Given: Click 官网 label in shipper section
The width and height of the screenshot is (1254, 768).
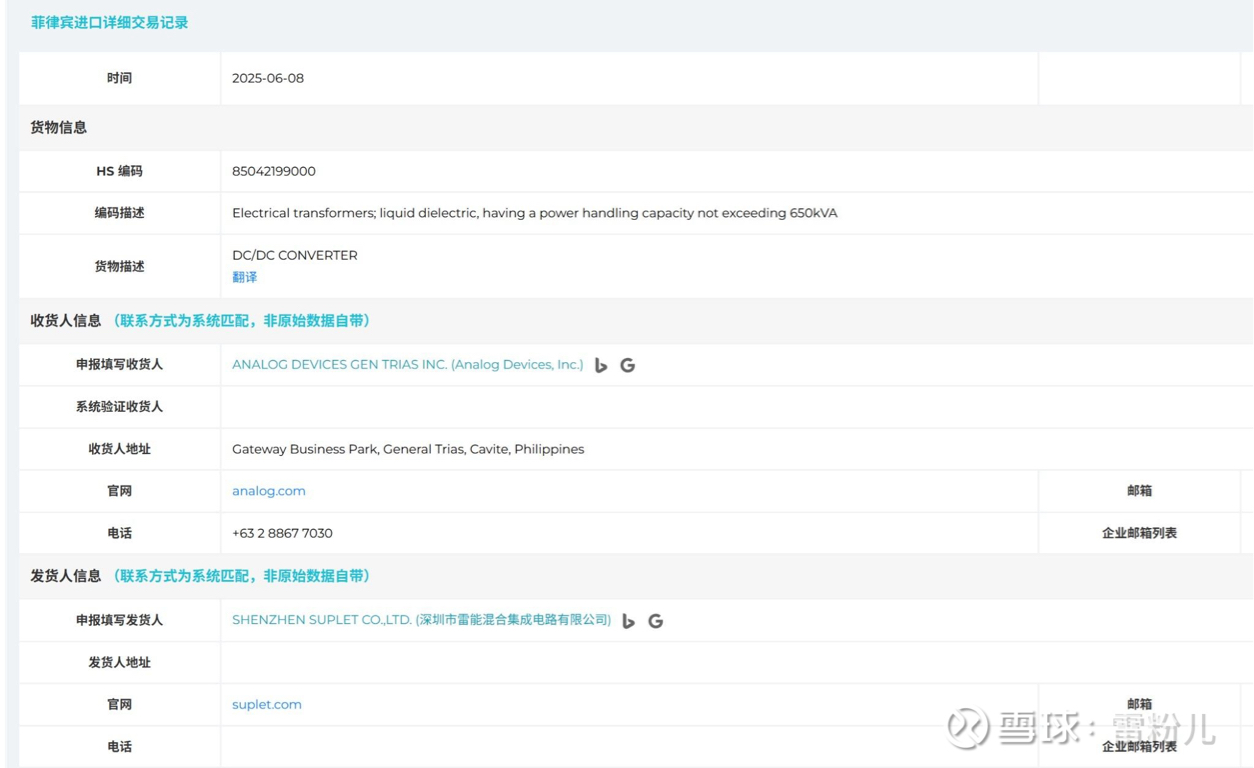Looking at the screenshot, I should click(x=120, y=704).
